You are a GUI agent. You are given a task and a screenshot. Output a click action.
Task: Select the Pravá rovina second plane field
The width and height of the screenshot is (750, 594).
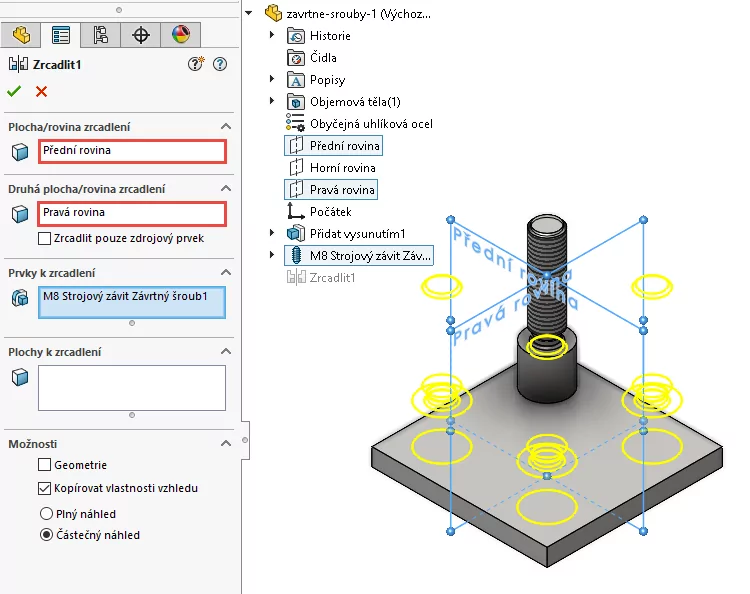(x=132, y=213)
